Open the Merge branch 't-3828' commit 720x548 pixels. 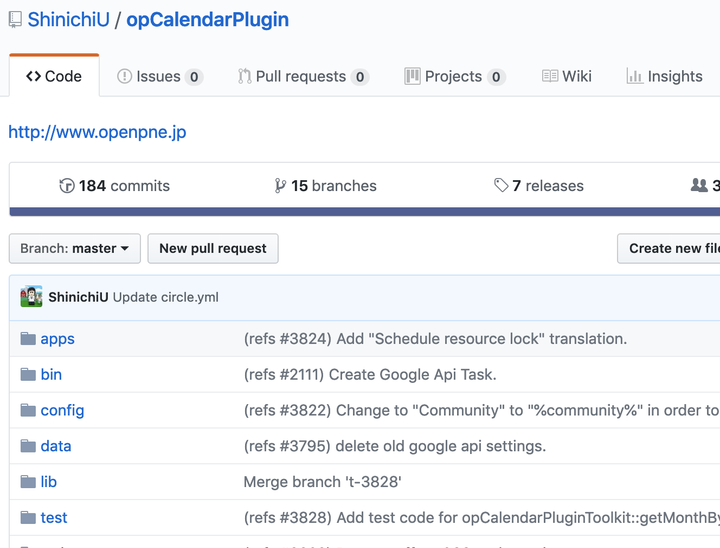click(322, 482)
